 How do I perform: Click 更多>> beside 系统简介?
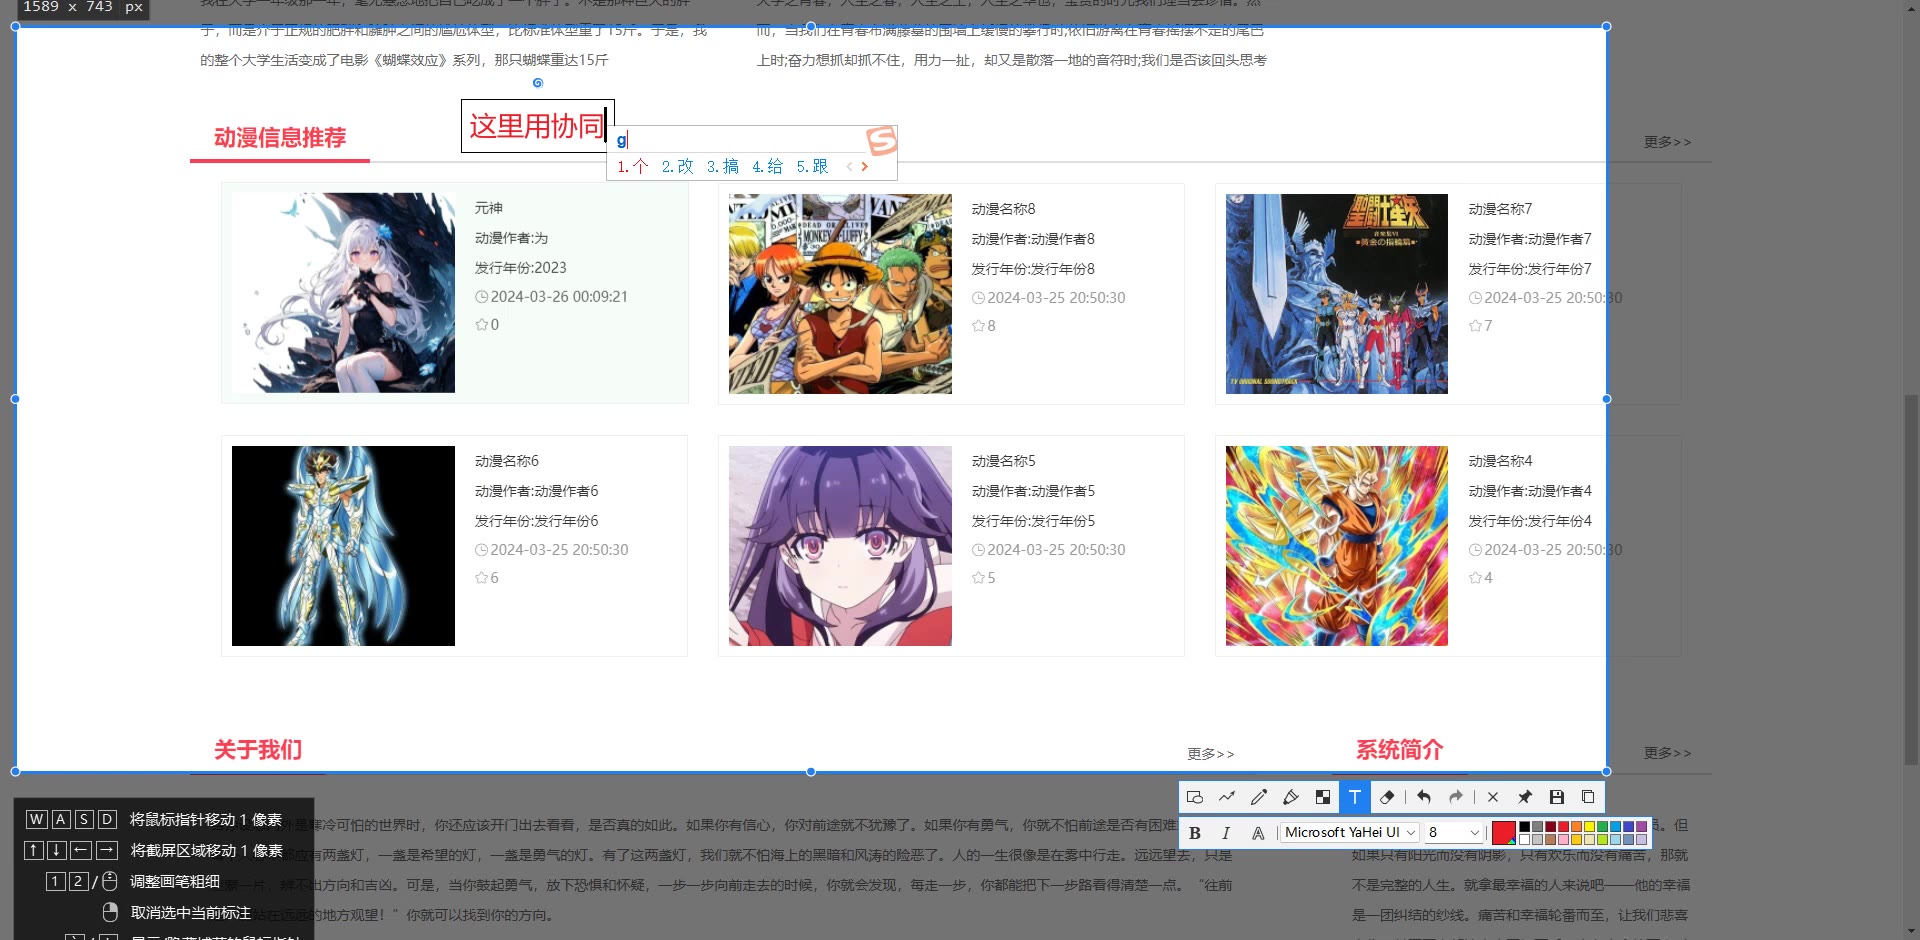(1667, 753)
